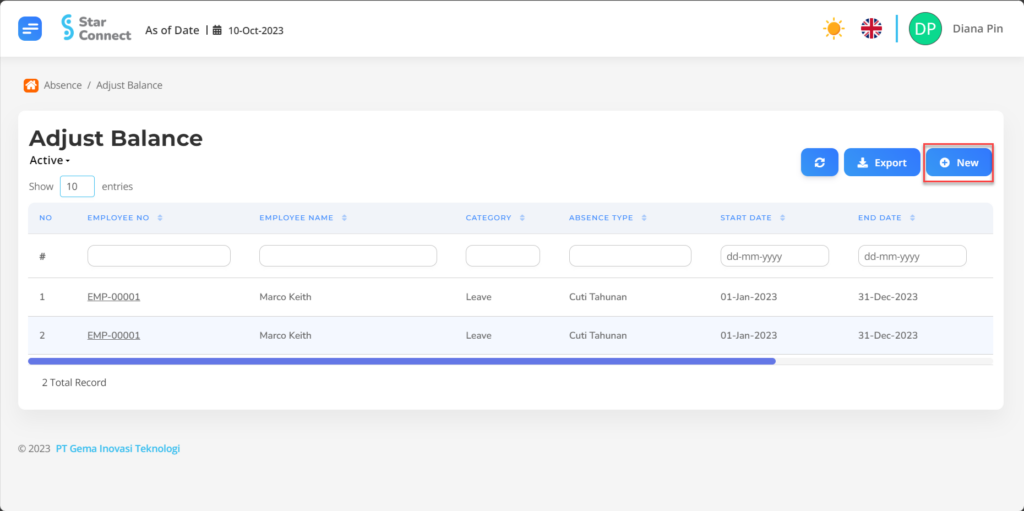Screen dimensions: 1024x511
Task: Toggle the sun light-mode icon
Action: tap(833, 29)
